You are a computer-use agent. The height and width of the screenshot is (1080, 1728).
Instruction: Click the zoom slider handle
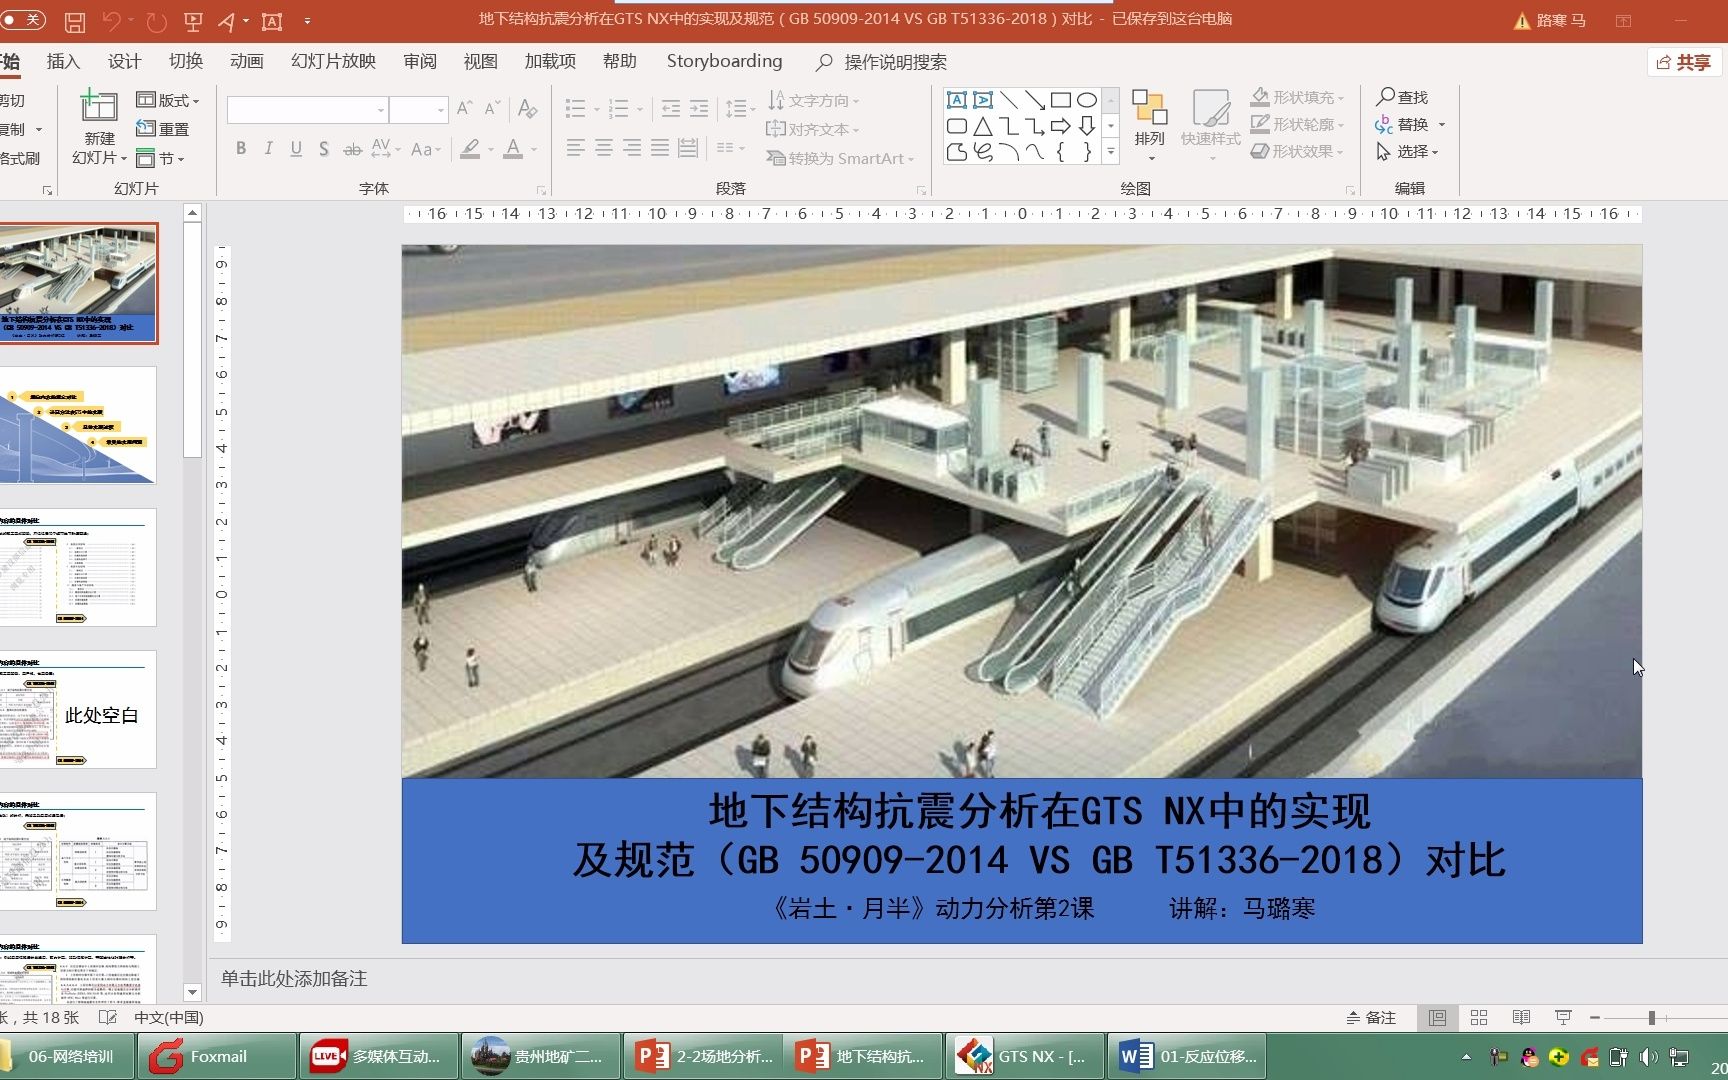[1652, 1018]
